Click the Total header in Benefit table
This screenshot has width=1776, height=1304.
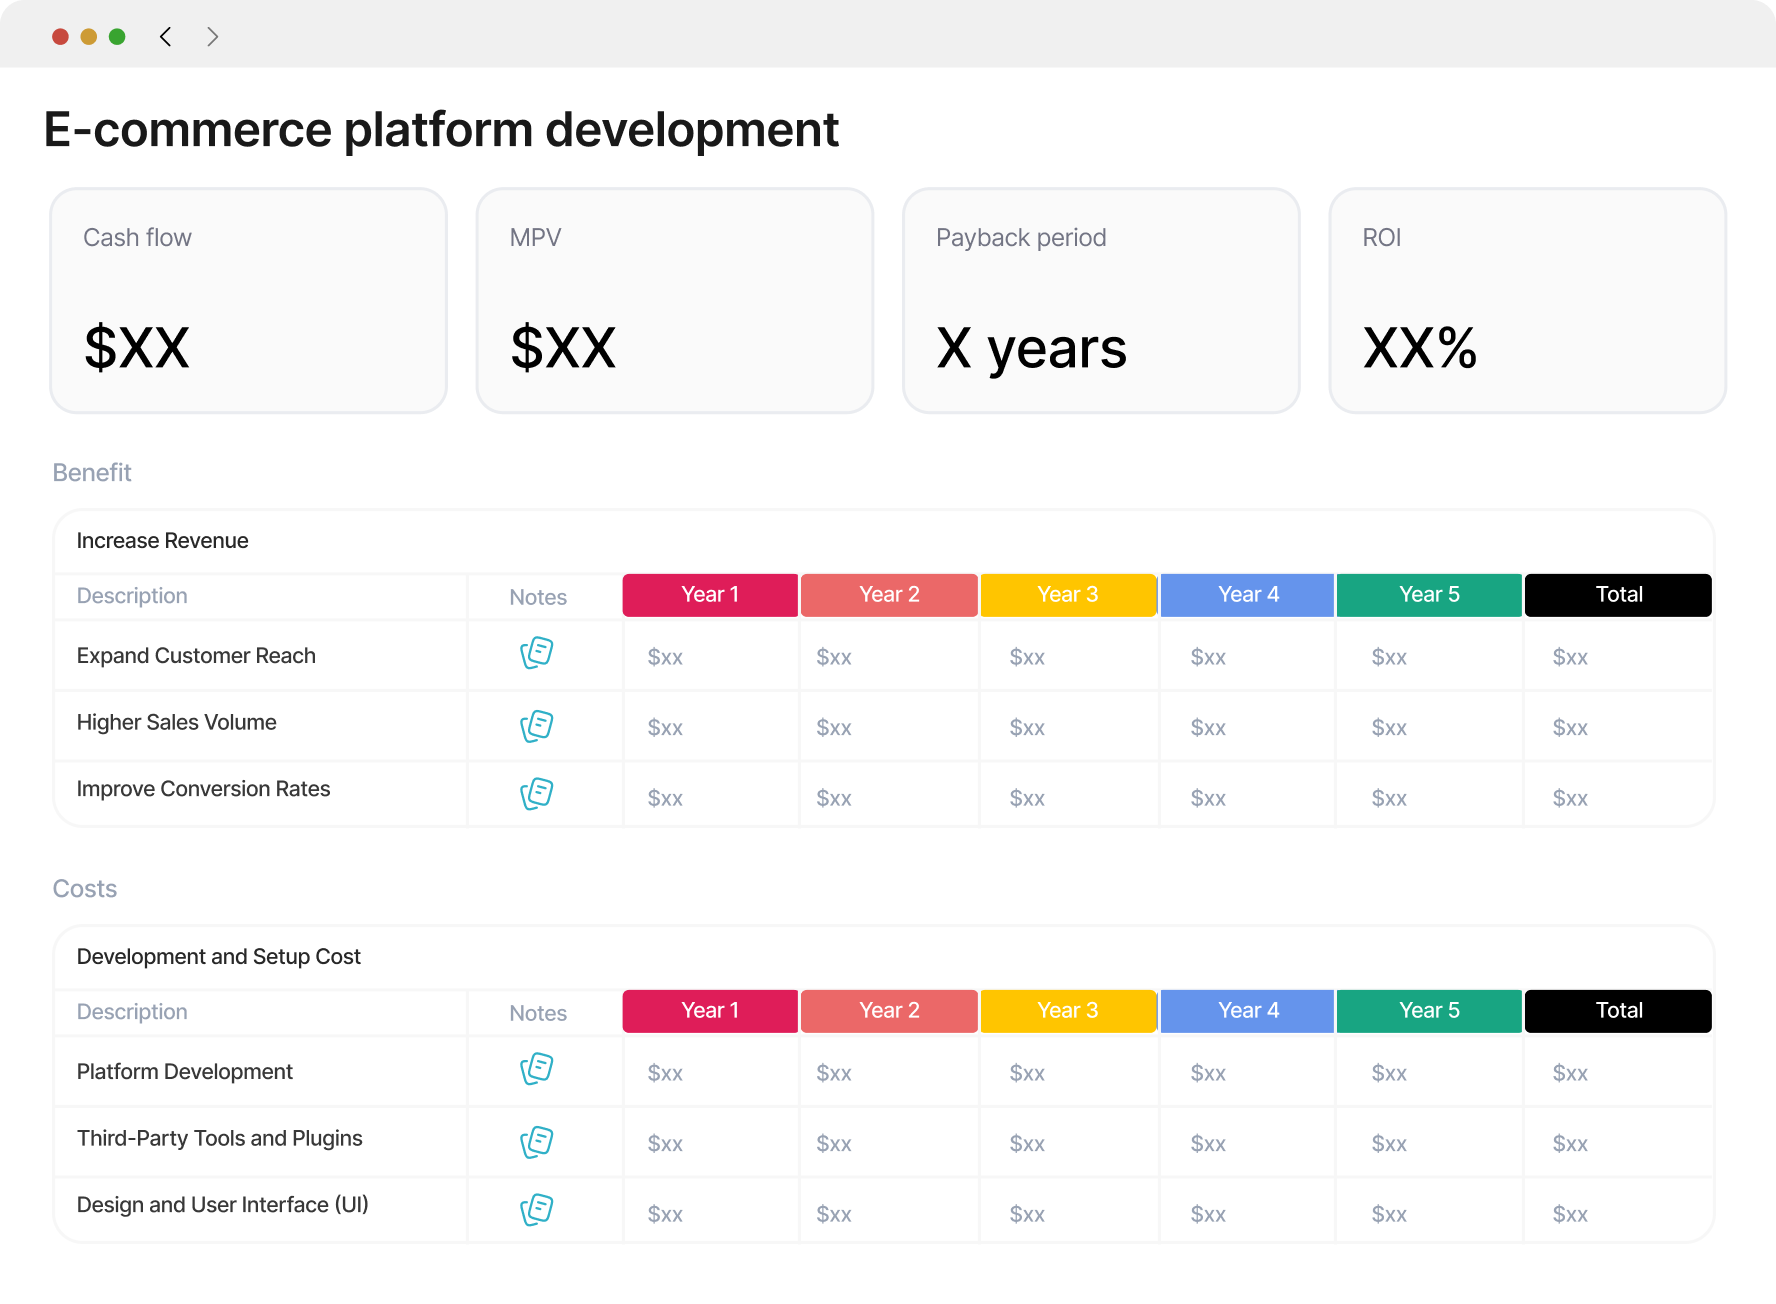click(x=1618, y=595)
